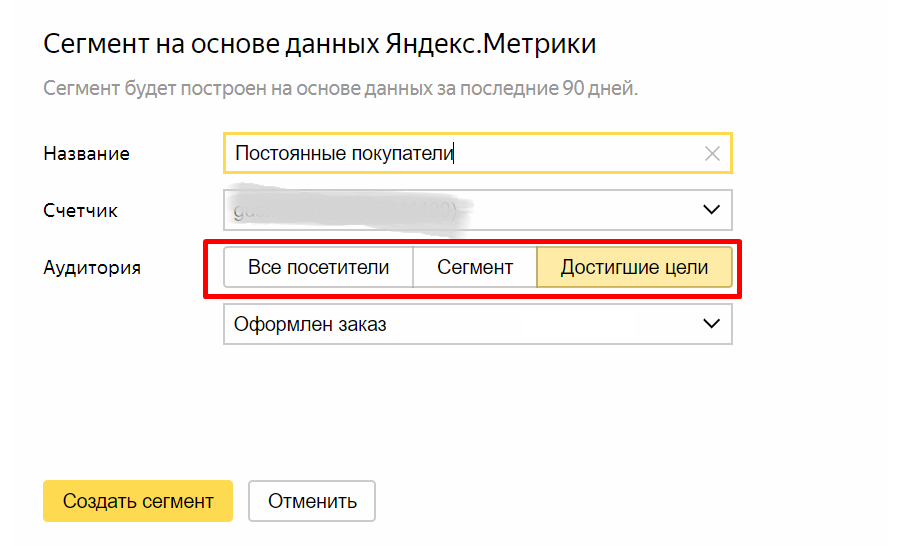
Task: Cancel with the Отменить button
Action: pyautogui.click(x=312, y=501)
